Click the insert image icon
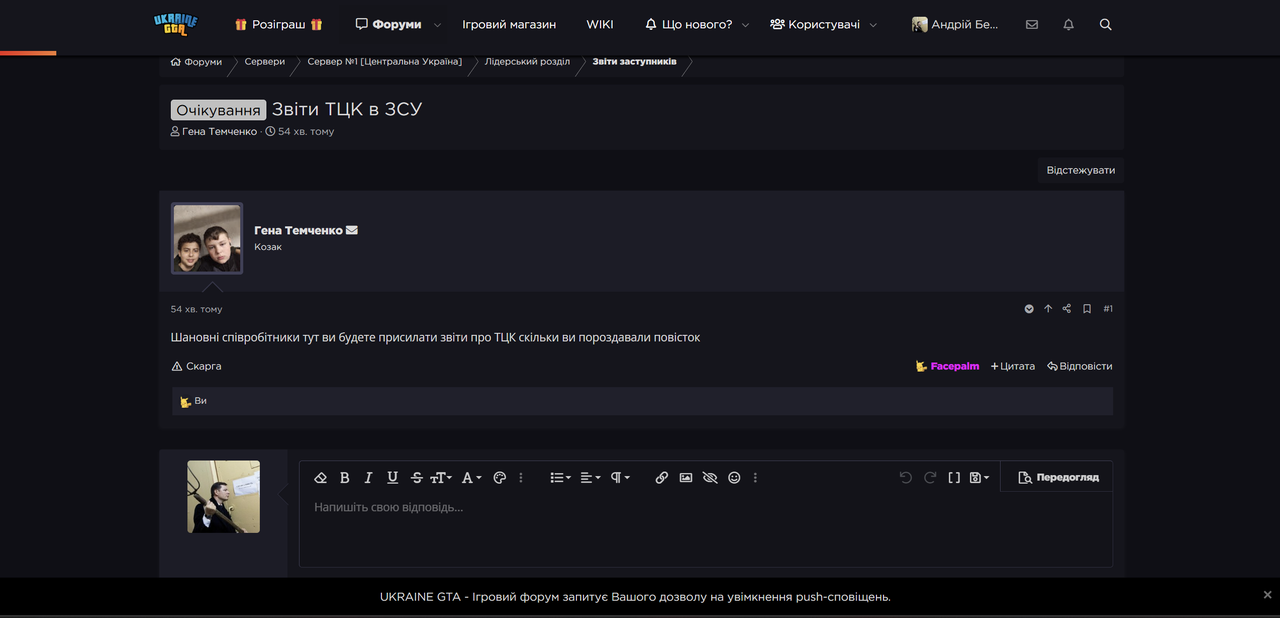The height and width of the screenshot is (618, 1280). pos(686,478)
